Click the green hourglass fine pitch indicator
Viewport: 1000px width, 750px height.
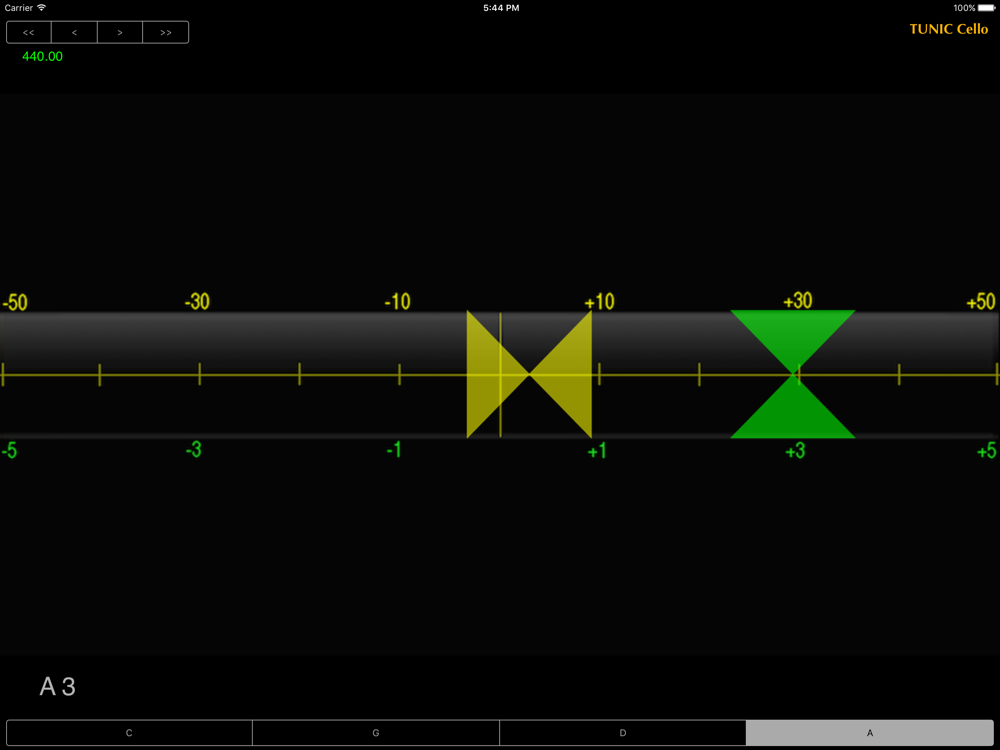(x=793, y=374)
